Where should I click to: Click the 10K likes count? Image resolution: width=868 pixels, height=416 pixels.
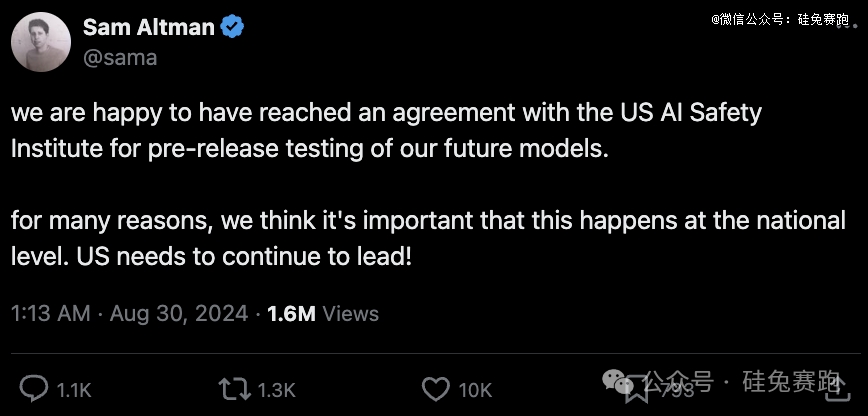click(476, 390)
